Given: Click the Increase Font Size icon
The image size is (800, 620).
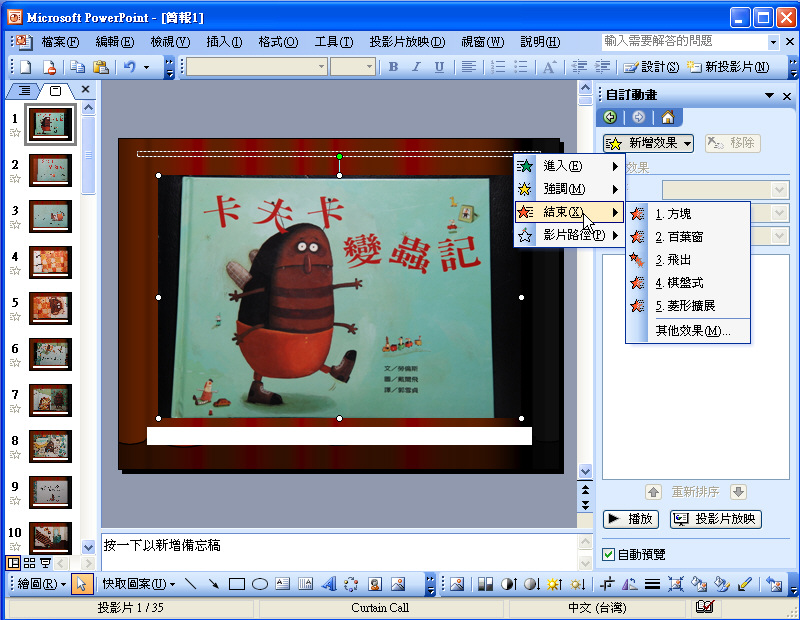Looking at the screenshot, I should (549, 67).
